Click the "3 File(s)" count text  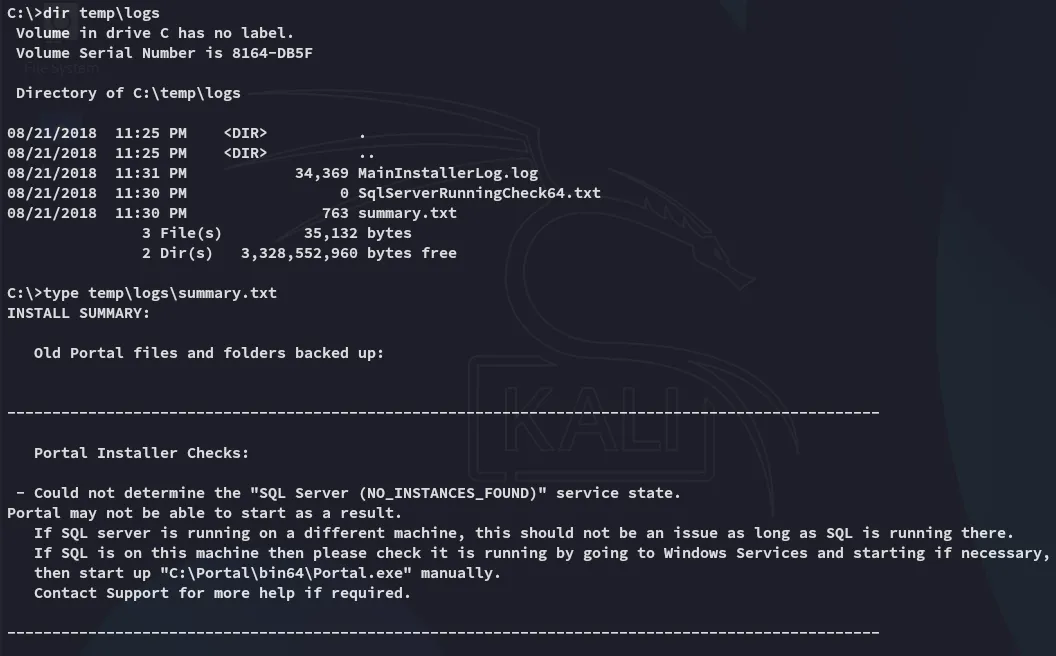tap(182, 233)
